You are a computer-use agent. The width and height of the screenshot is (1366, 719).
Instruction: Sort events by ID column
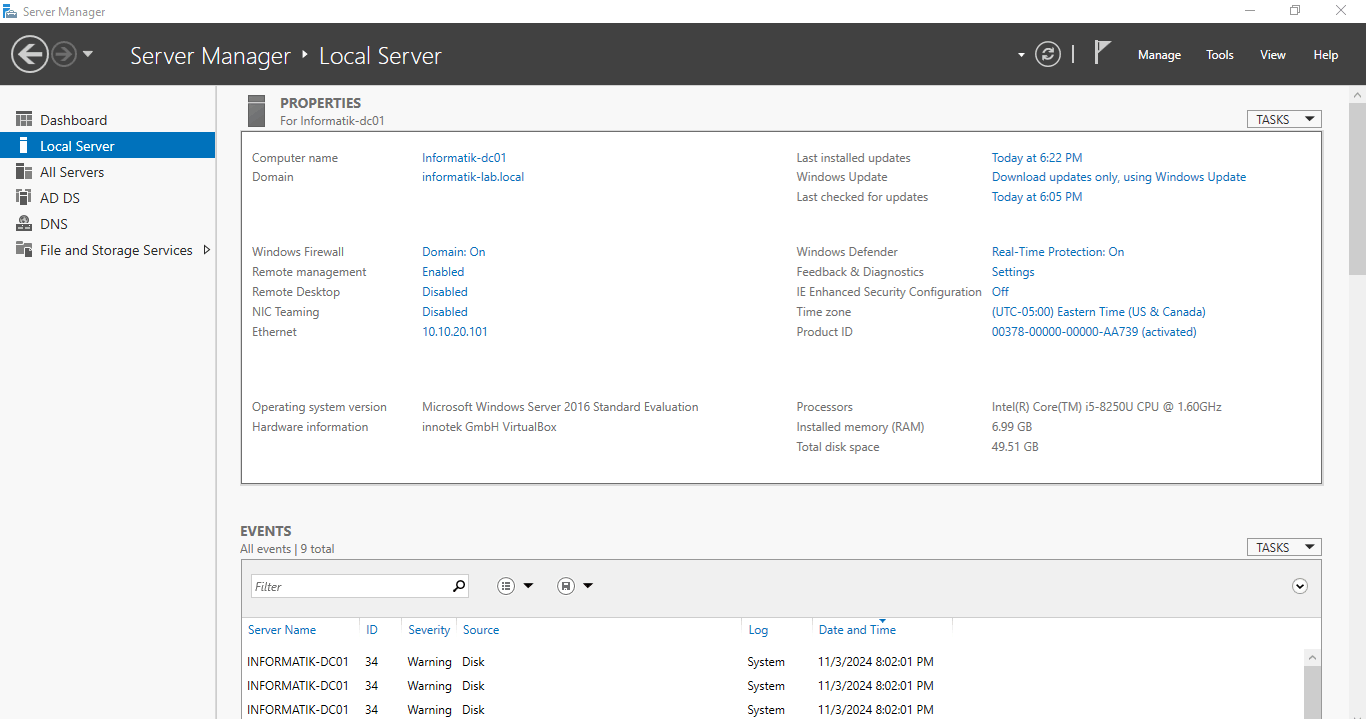[x=372, y=630]
